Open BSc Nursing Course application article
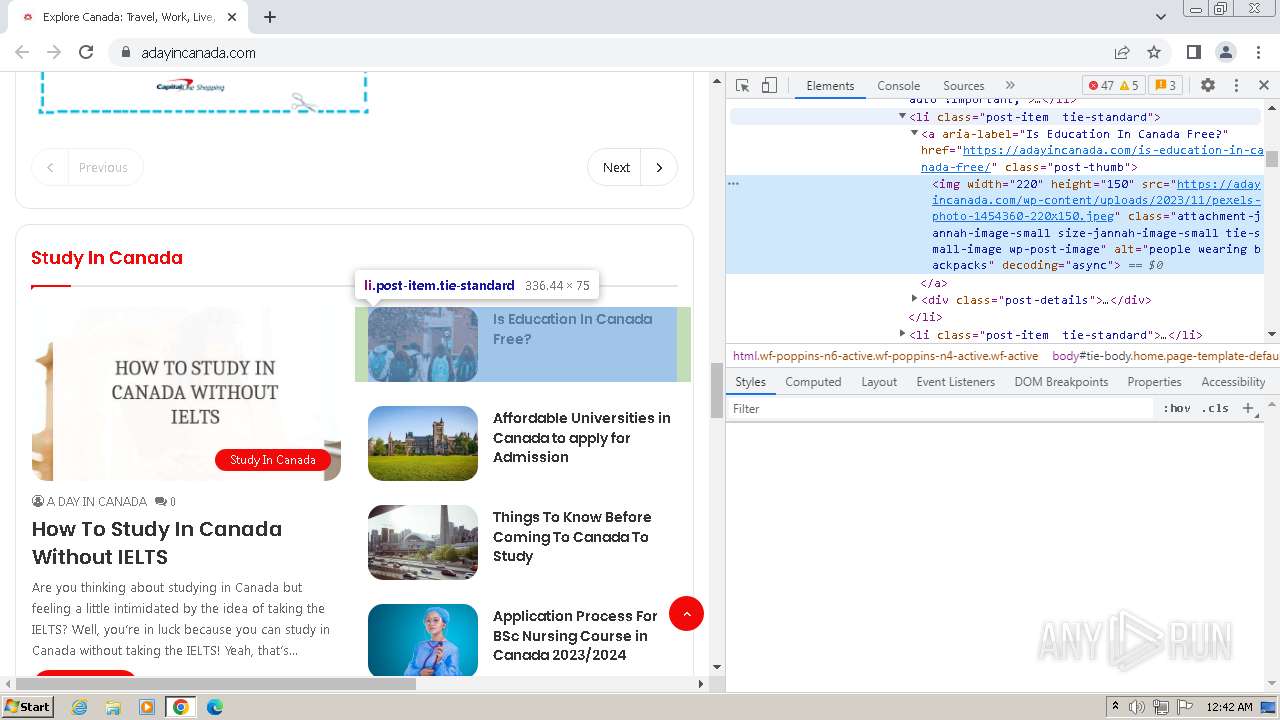1280x720 pixels. [575, 635]
